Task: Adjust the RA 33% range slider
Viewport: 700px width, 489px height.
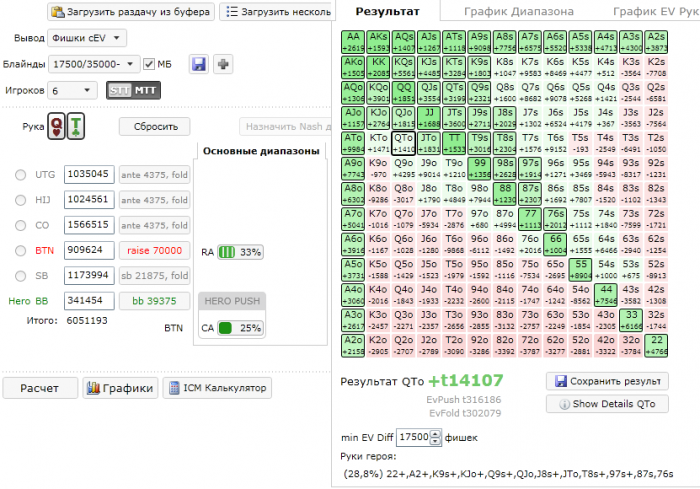Action: point(240,252)
